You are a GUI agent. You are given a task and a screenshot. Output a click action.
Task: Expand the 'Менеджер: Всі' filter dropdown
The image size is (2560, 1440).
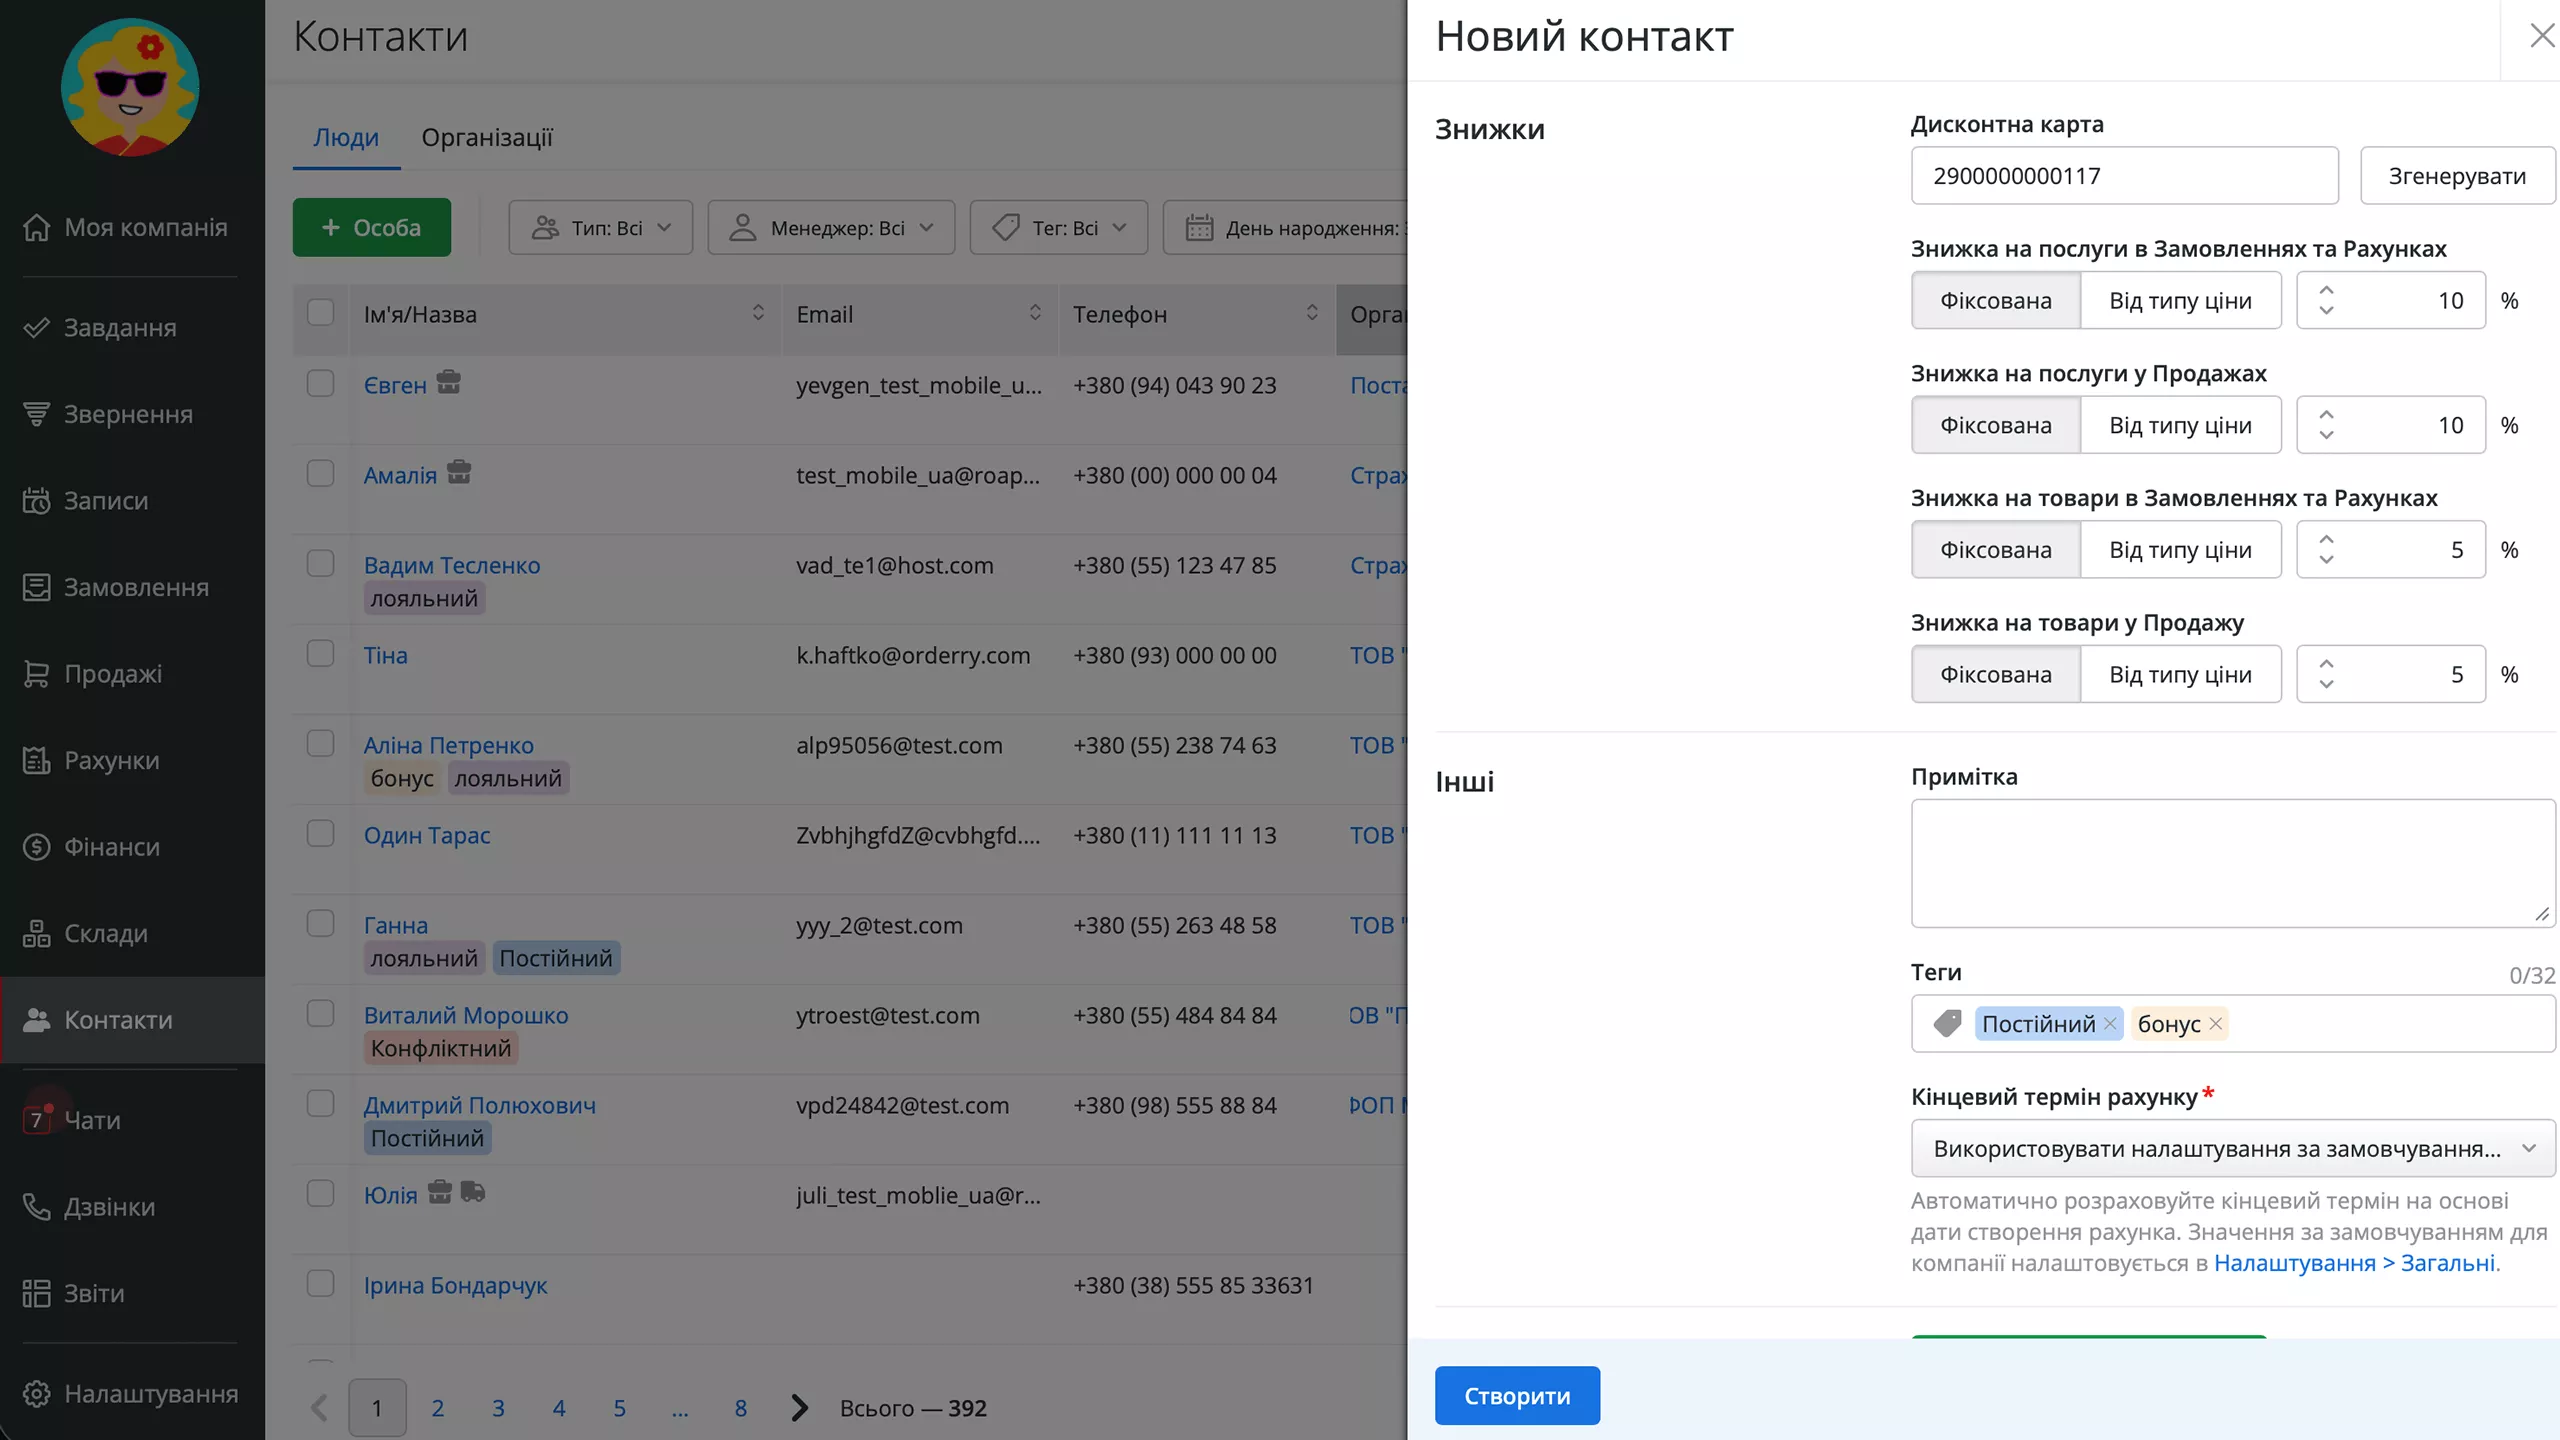[831, 228]
